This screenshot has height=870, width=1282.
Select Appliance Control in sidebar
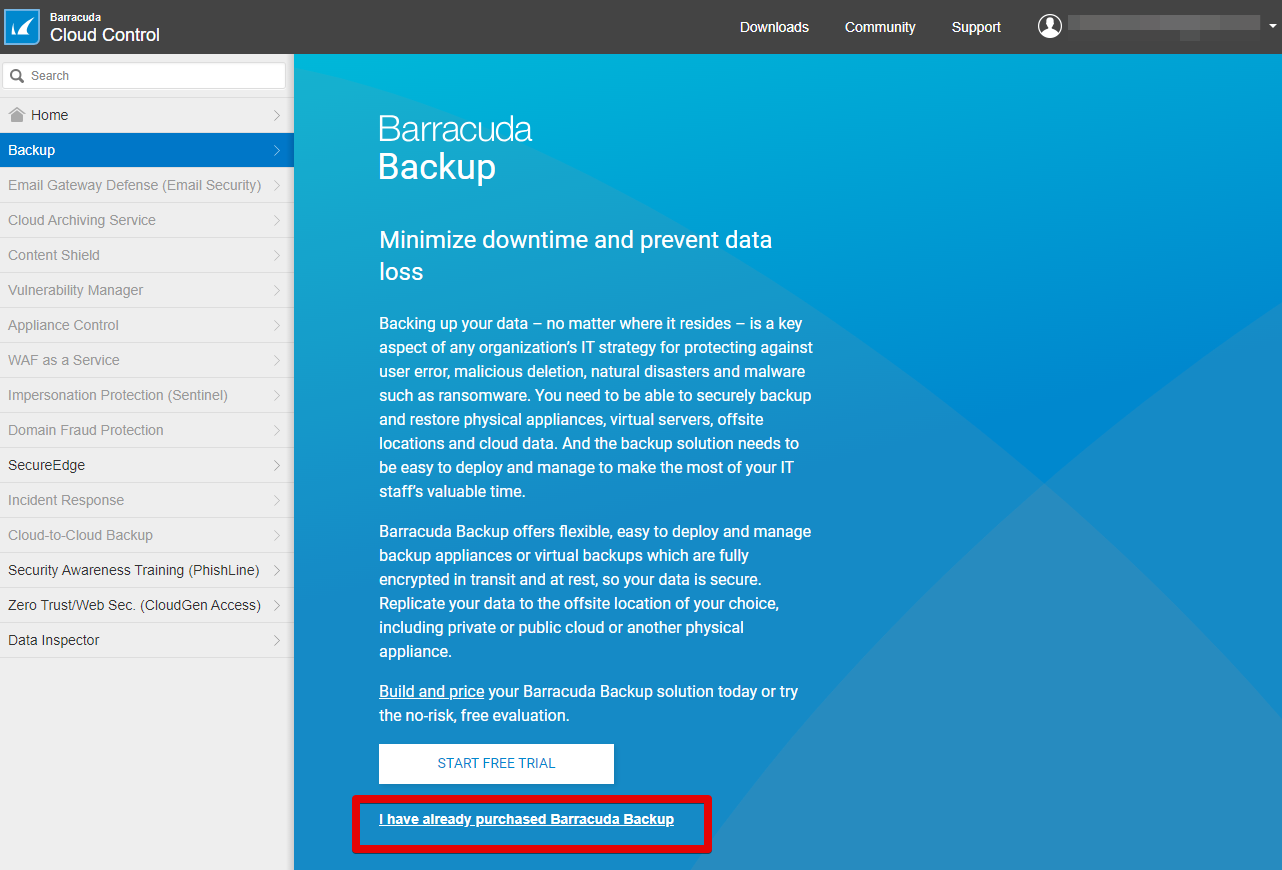147,325
